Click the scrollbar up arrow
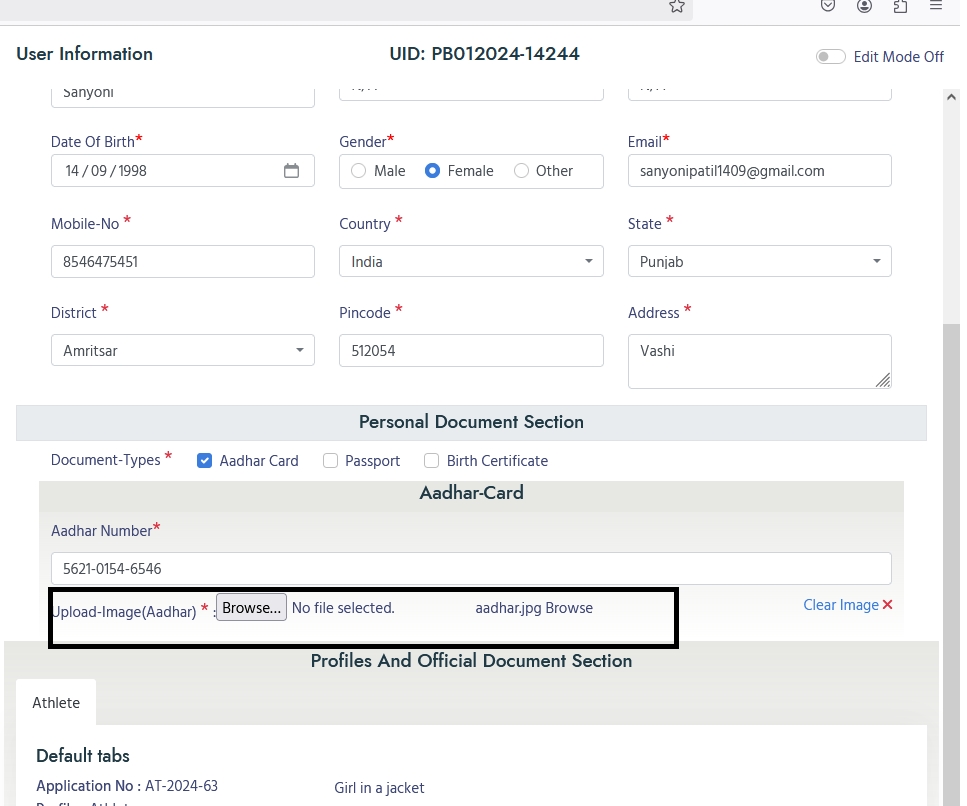The height and width of the screenshot is (806, 967). pos(951,97)
